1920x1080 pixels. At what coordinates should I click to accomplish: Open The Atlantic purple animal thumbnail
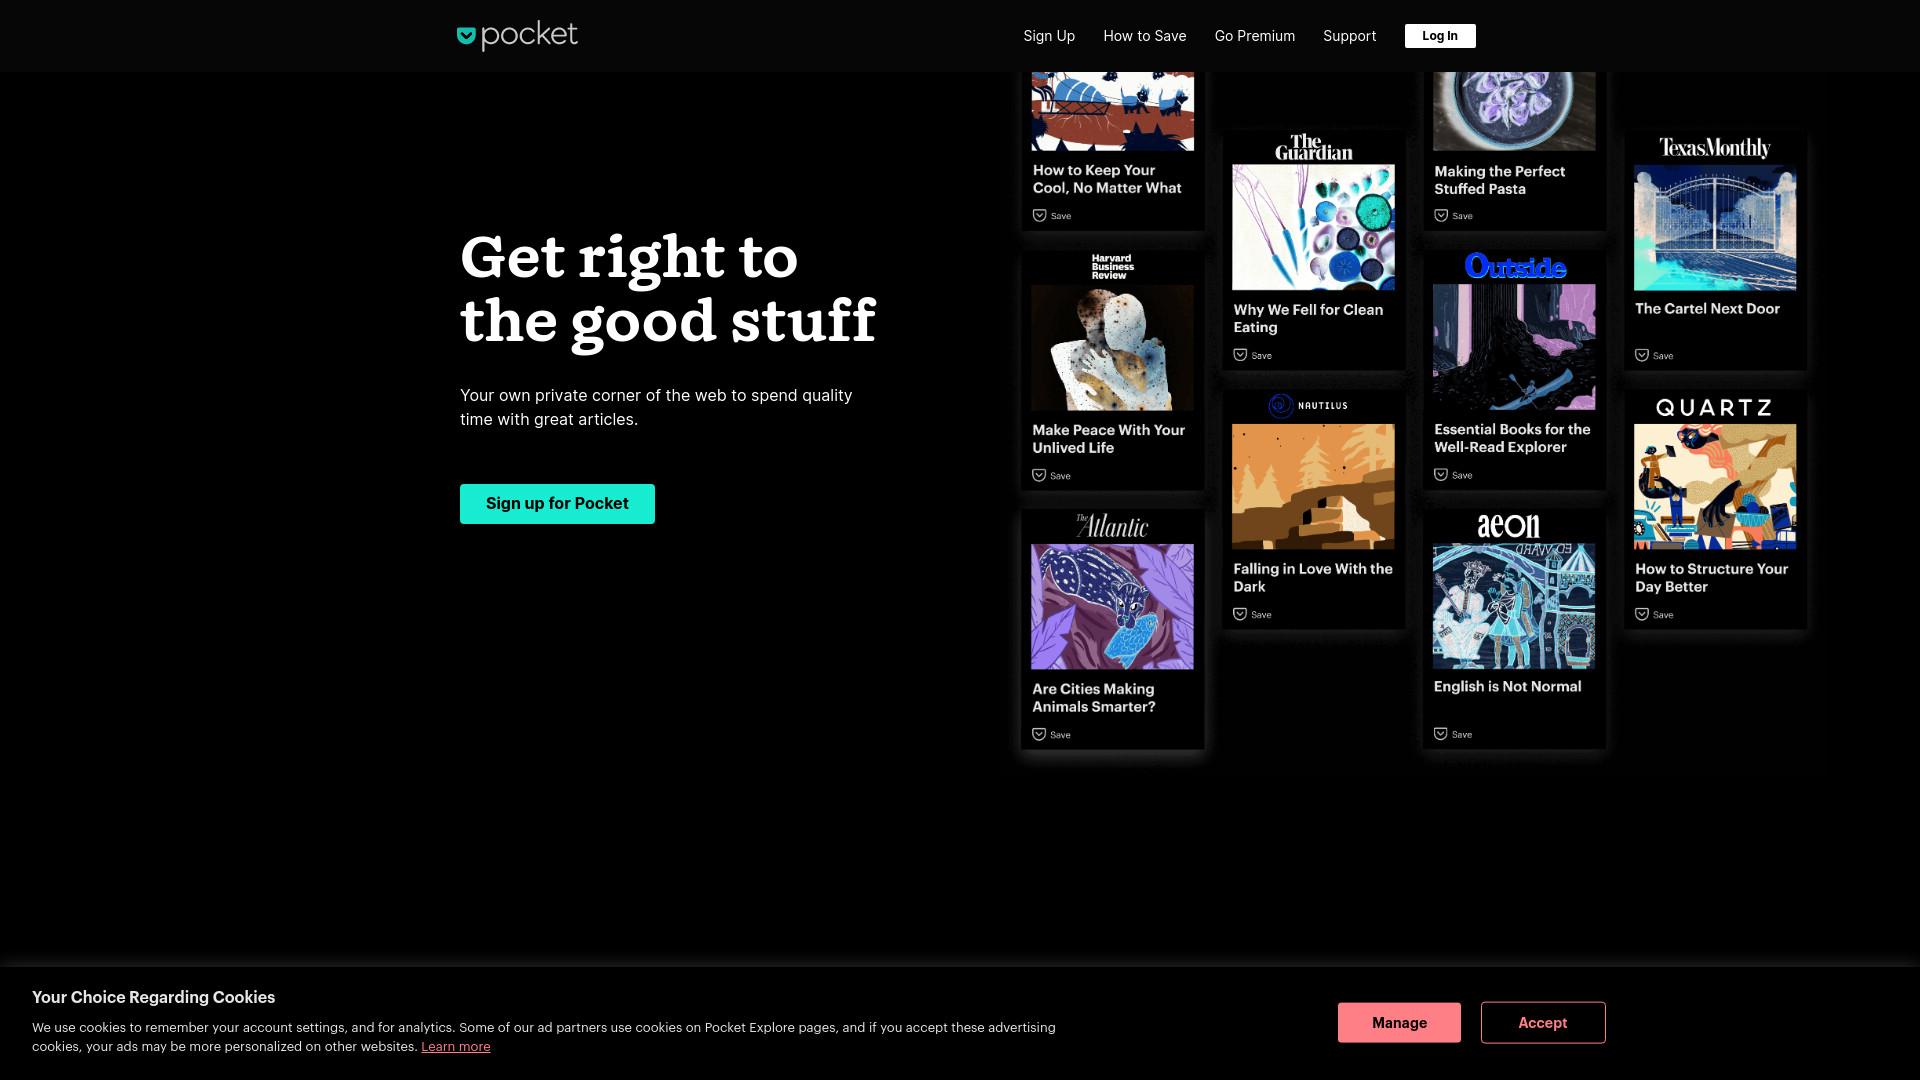pyautogui.click(x=1112, y=607)
